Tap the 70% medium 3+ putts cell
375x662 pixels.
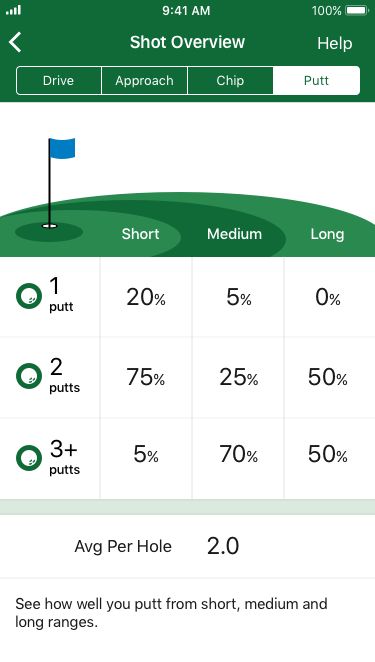(x=238, y=455)
